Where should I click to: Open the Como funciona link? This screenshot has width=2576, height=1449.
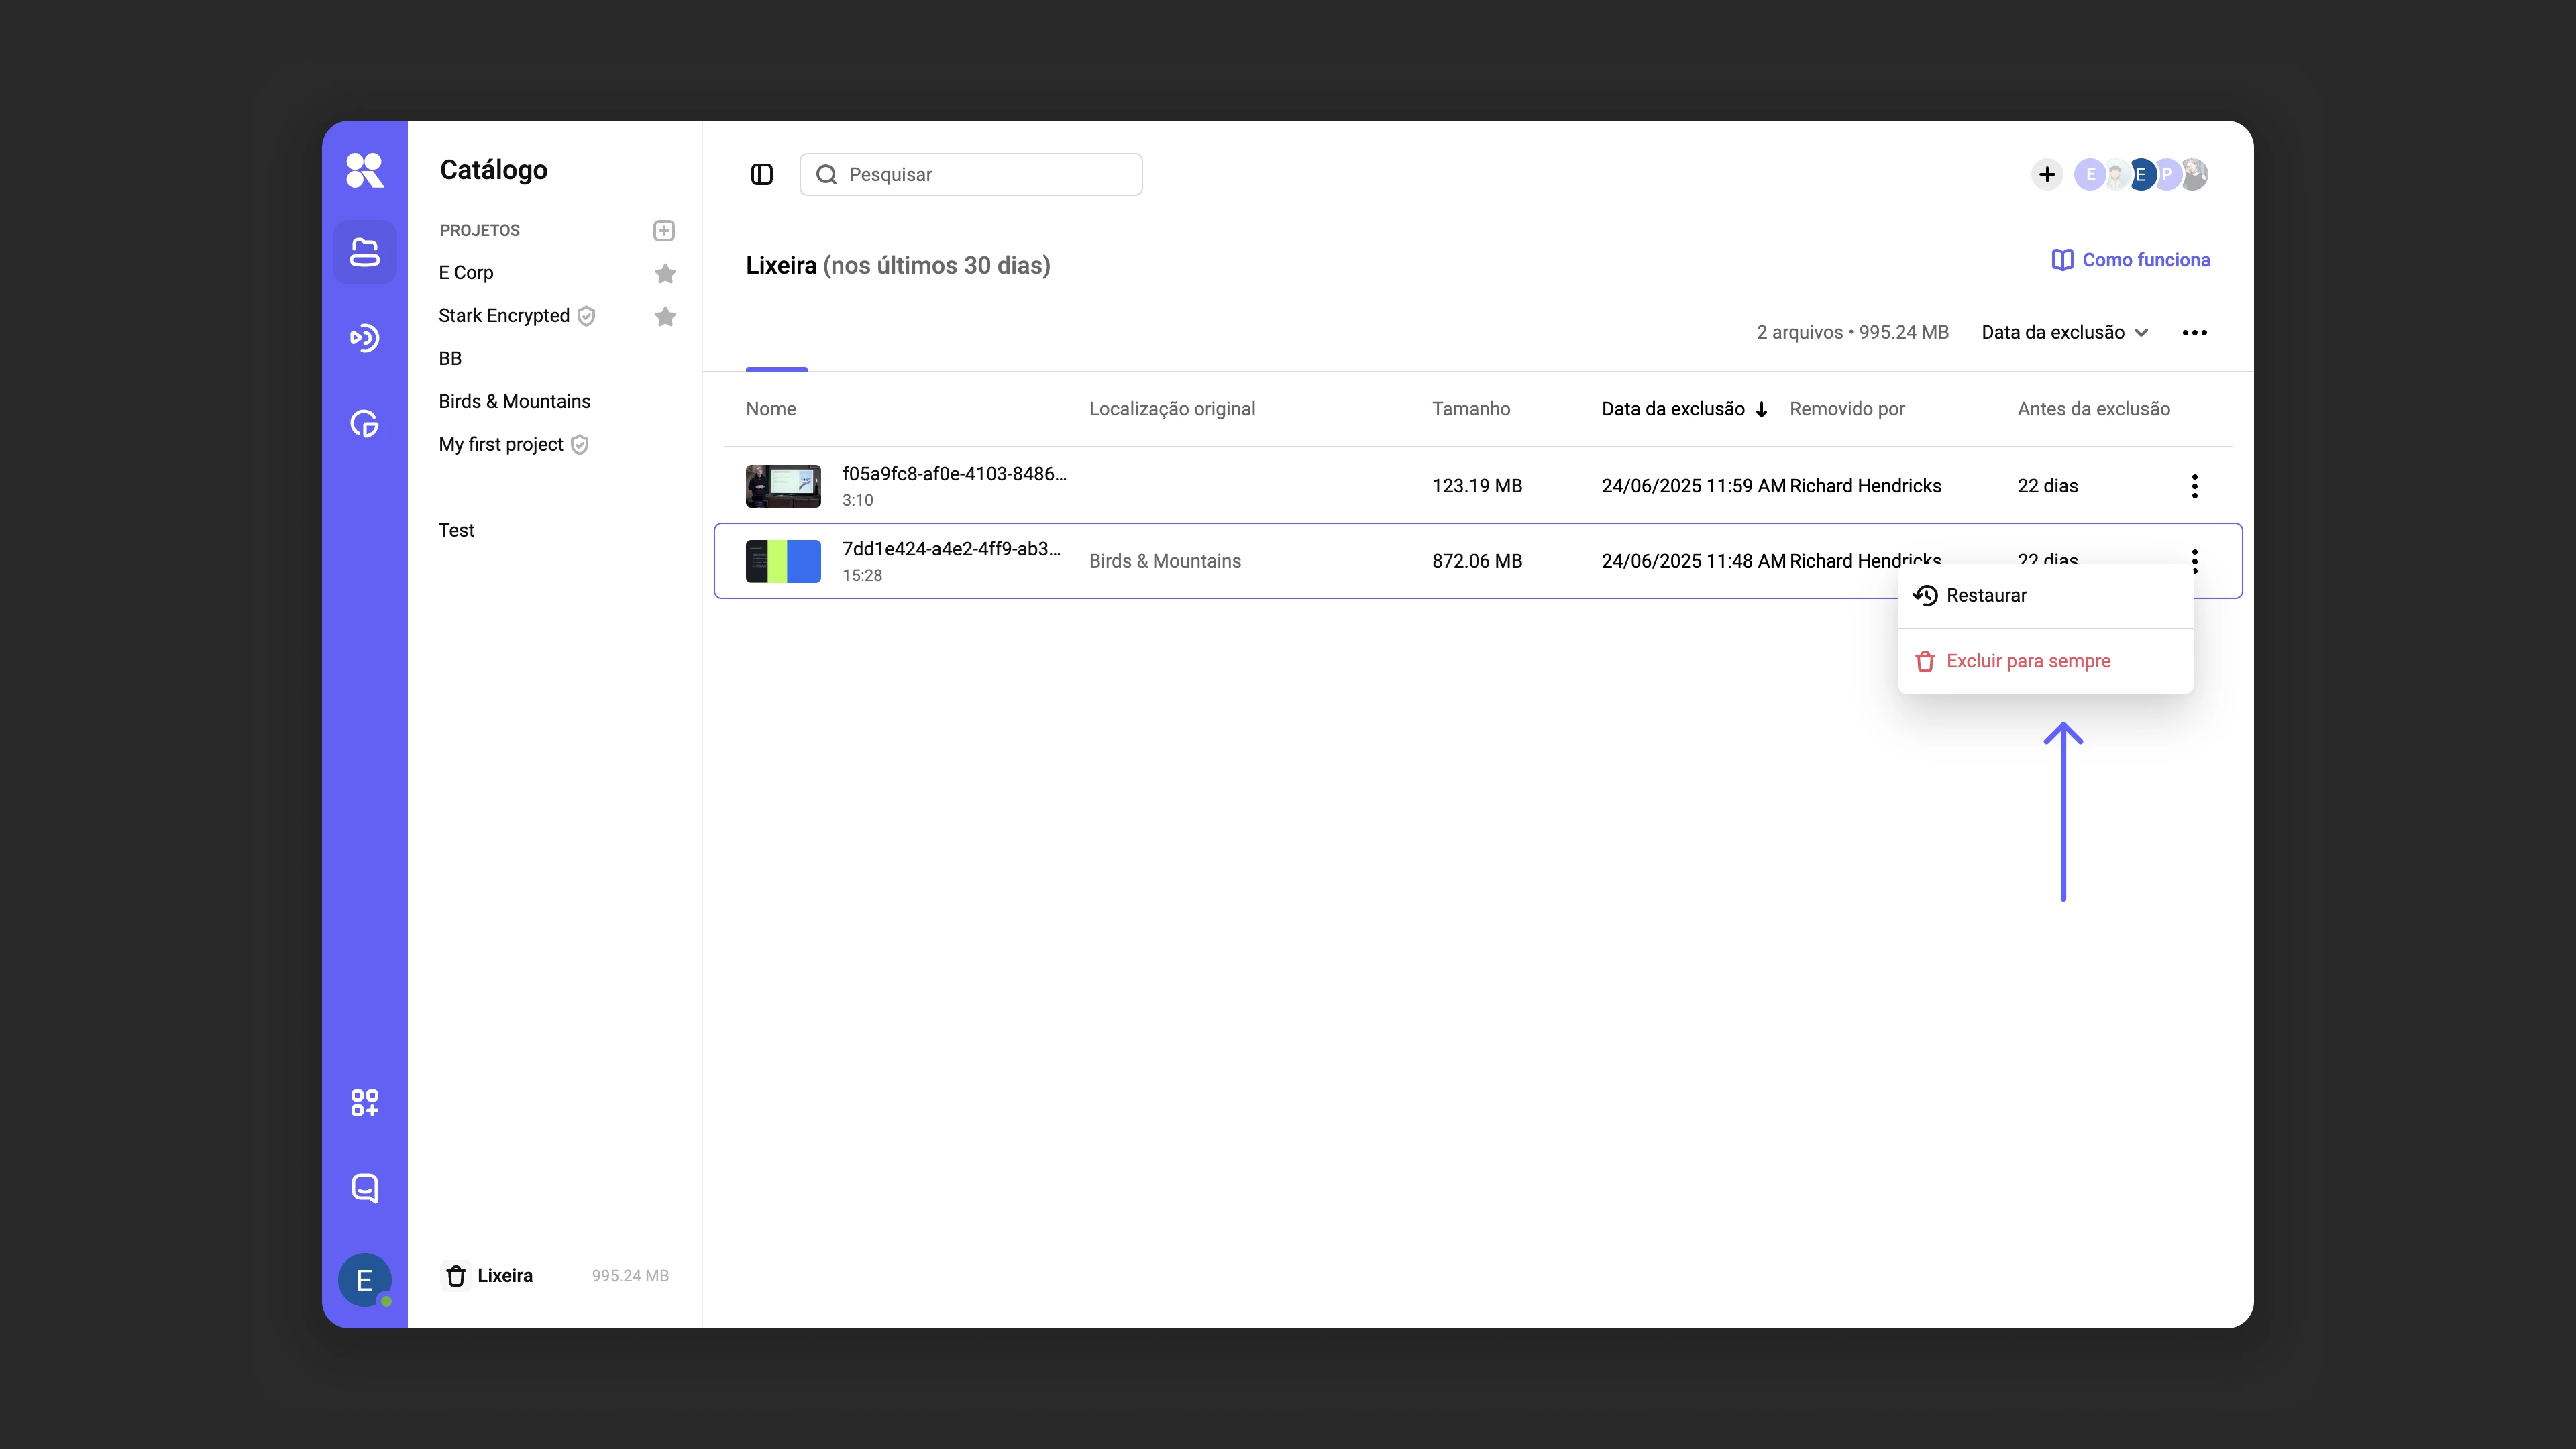tap(2131, 260)
